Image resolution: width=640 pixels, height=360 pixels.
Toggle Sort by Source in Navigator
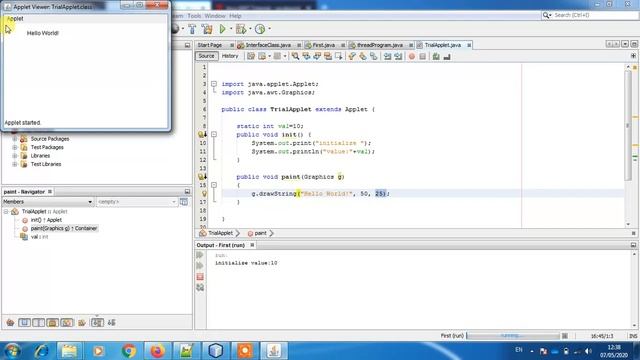click(111, 323)
